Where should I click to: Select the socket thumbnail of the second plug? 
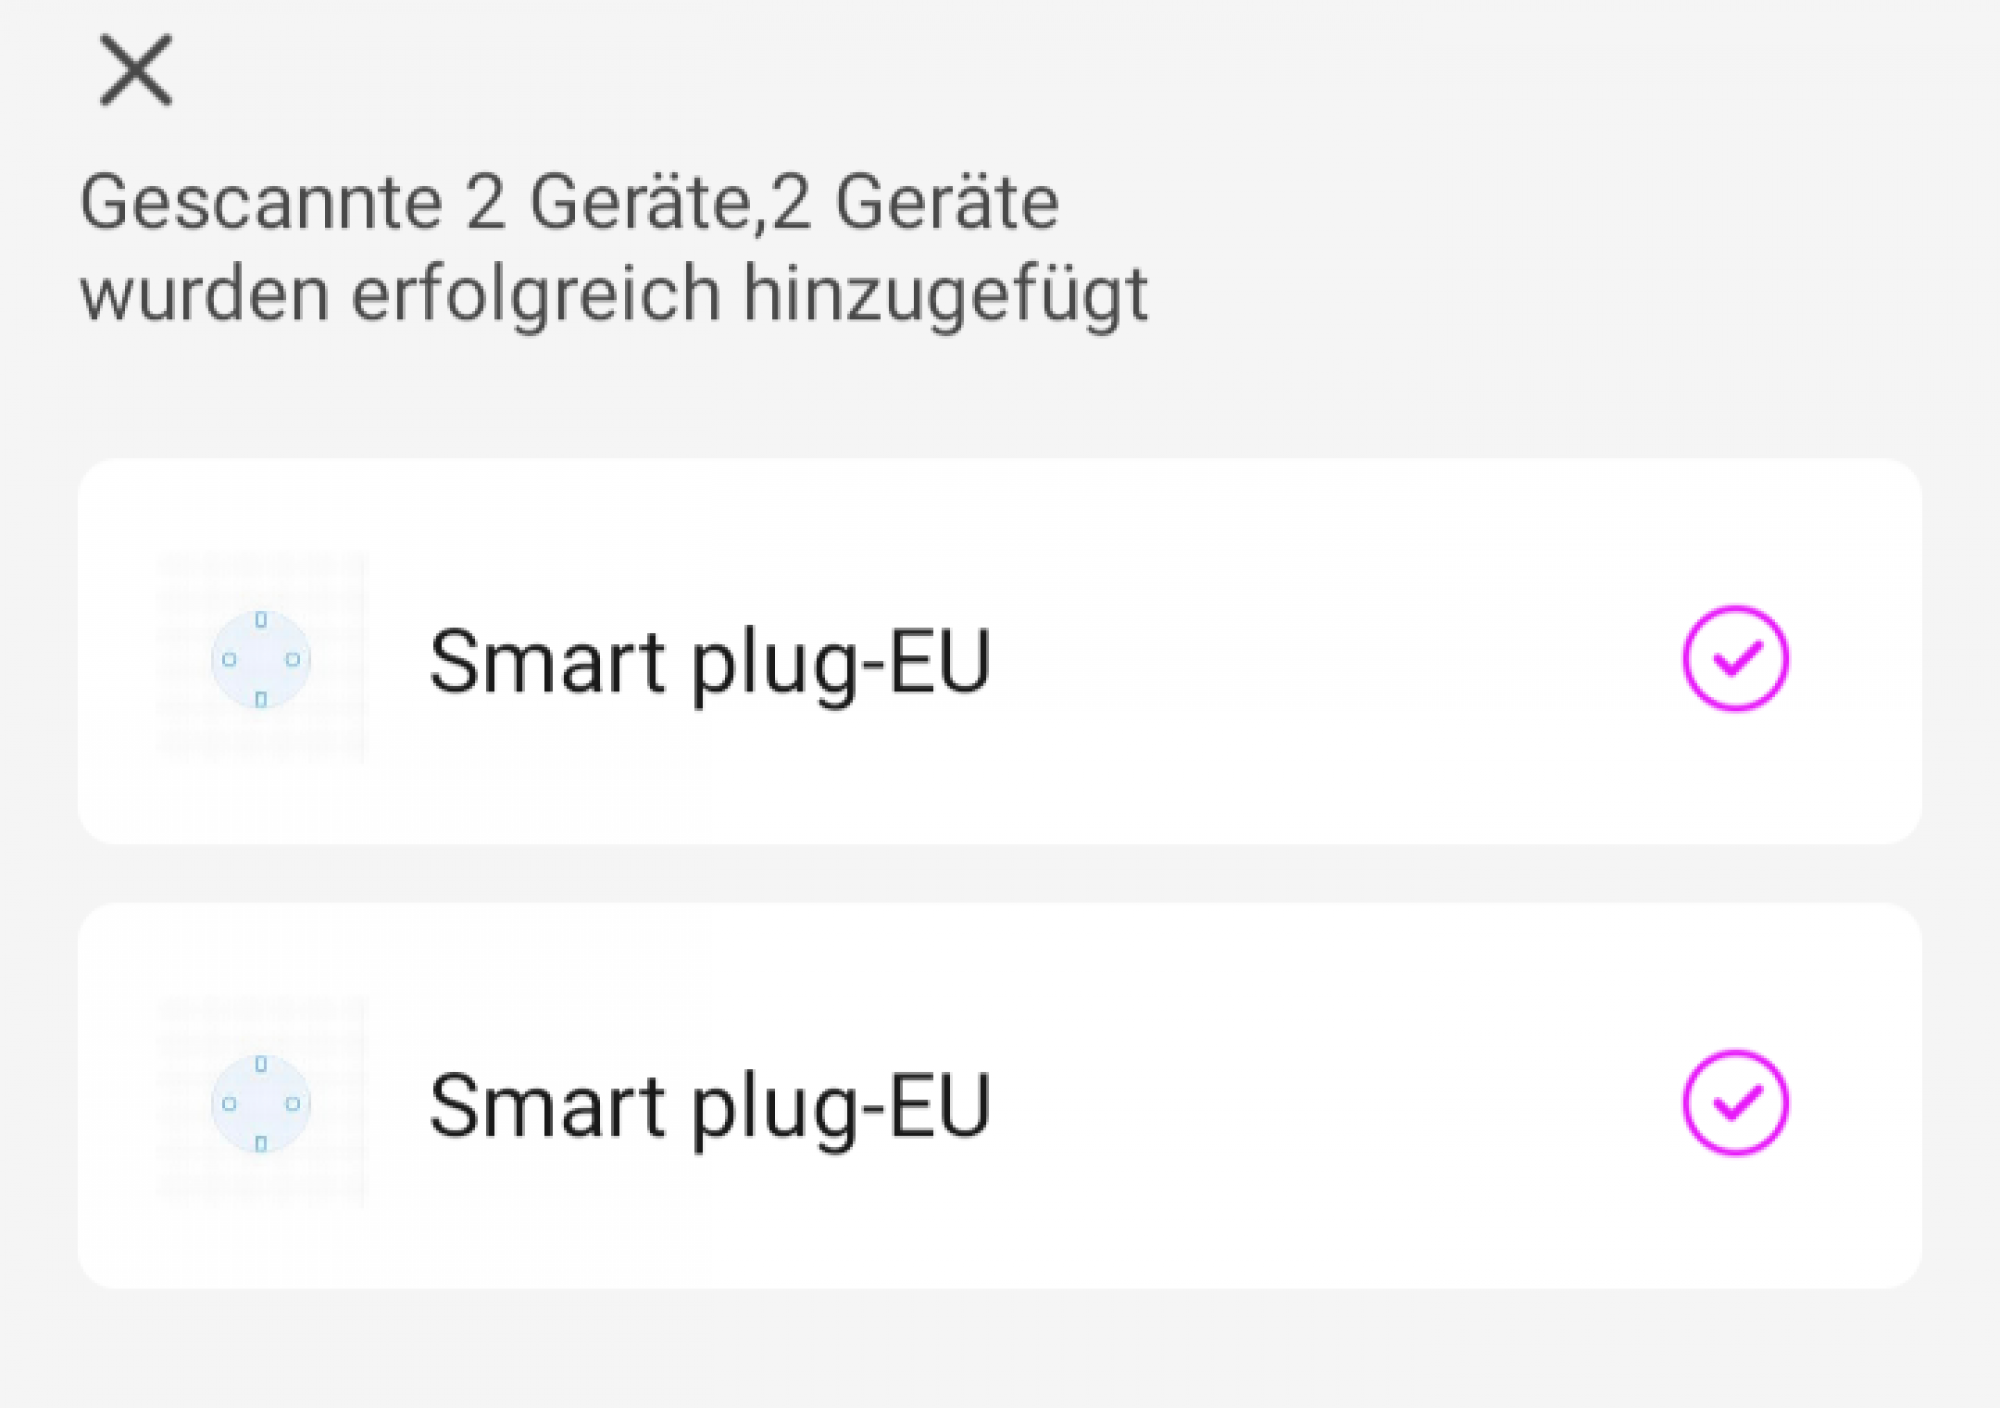tap(261, 1103)
